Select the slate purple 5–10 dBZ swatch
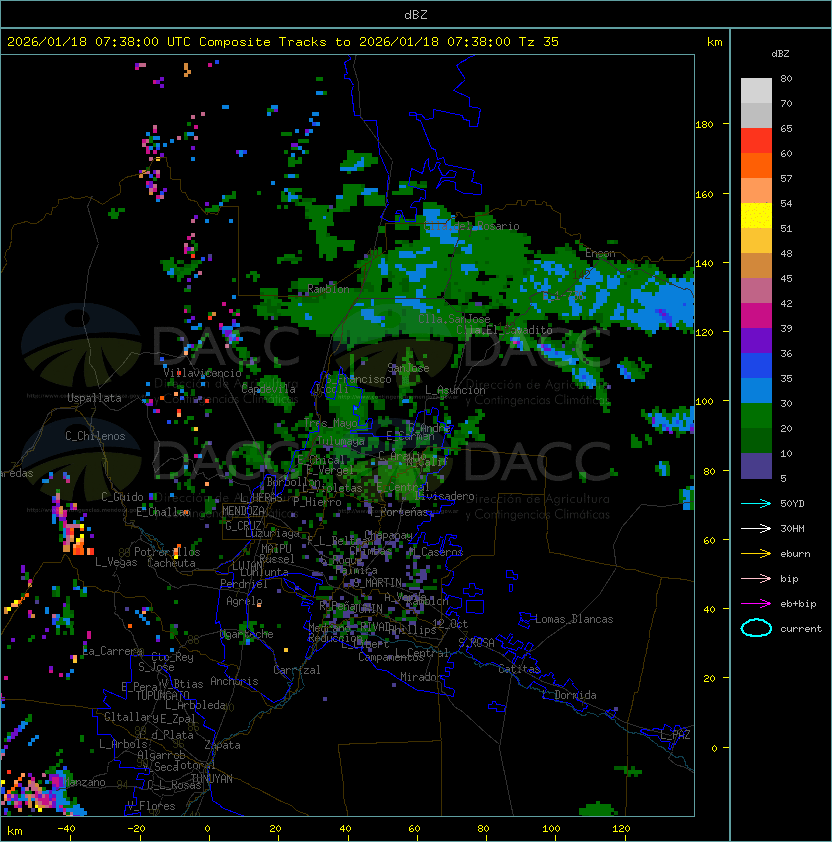832x842 pixels. (x=756, y=466)
